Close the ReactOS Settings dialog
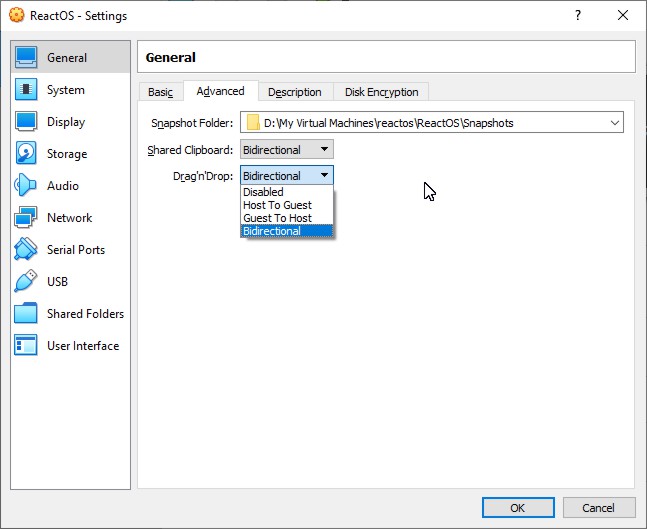 [623, 15]
